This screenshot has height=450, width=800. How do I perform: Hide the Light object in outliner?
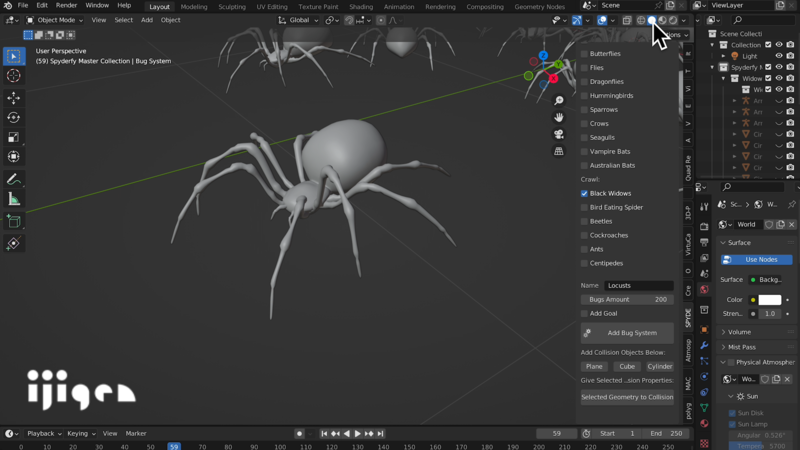point(779,56)
